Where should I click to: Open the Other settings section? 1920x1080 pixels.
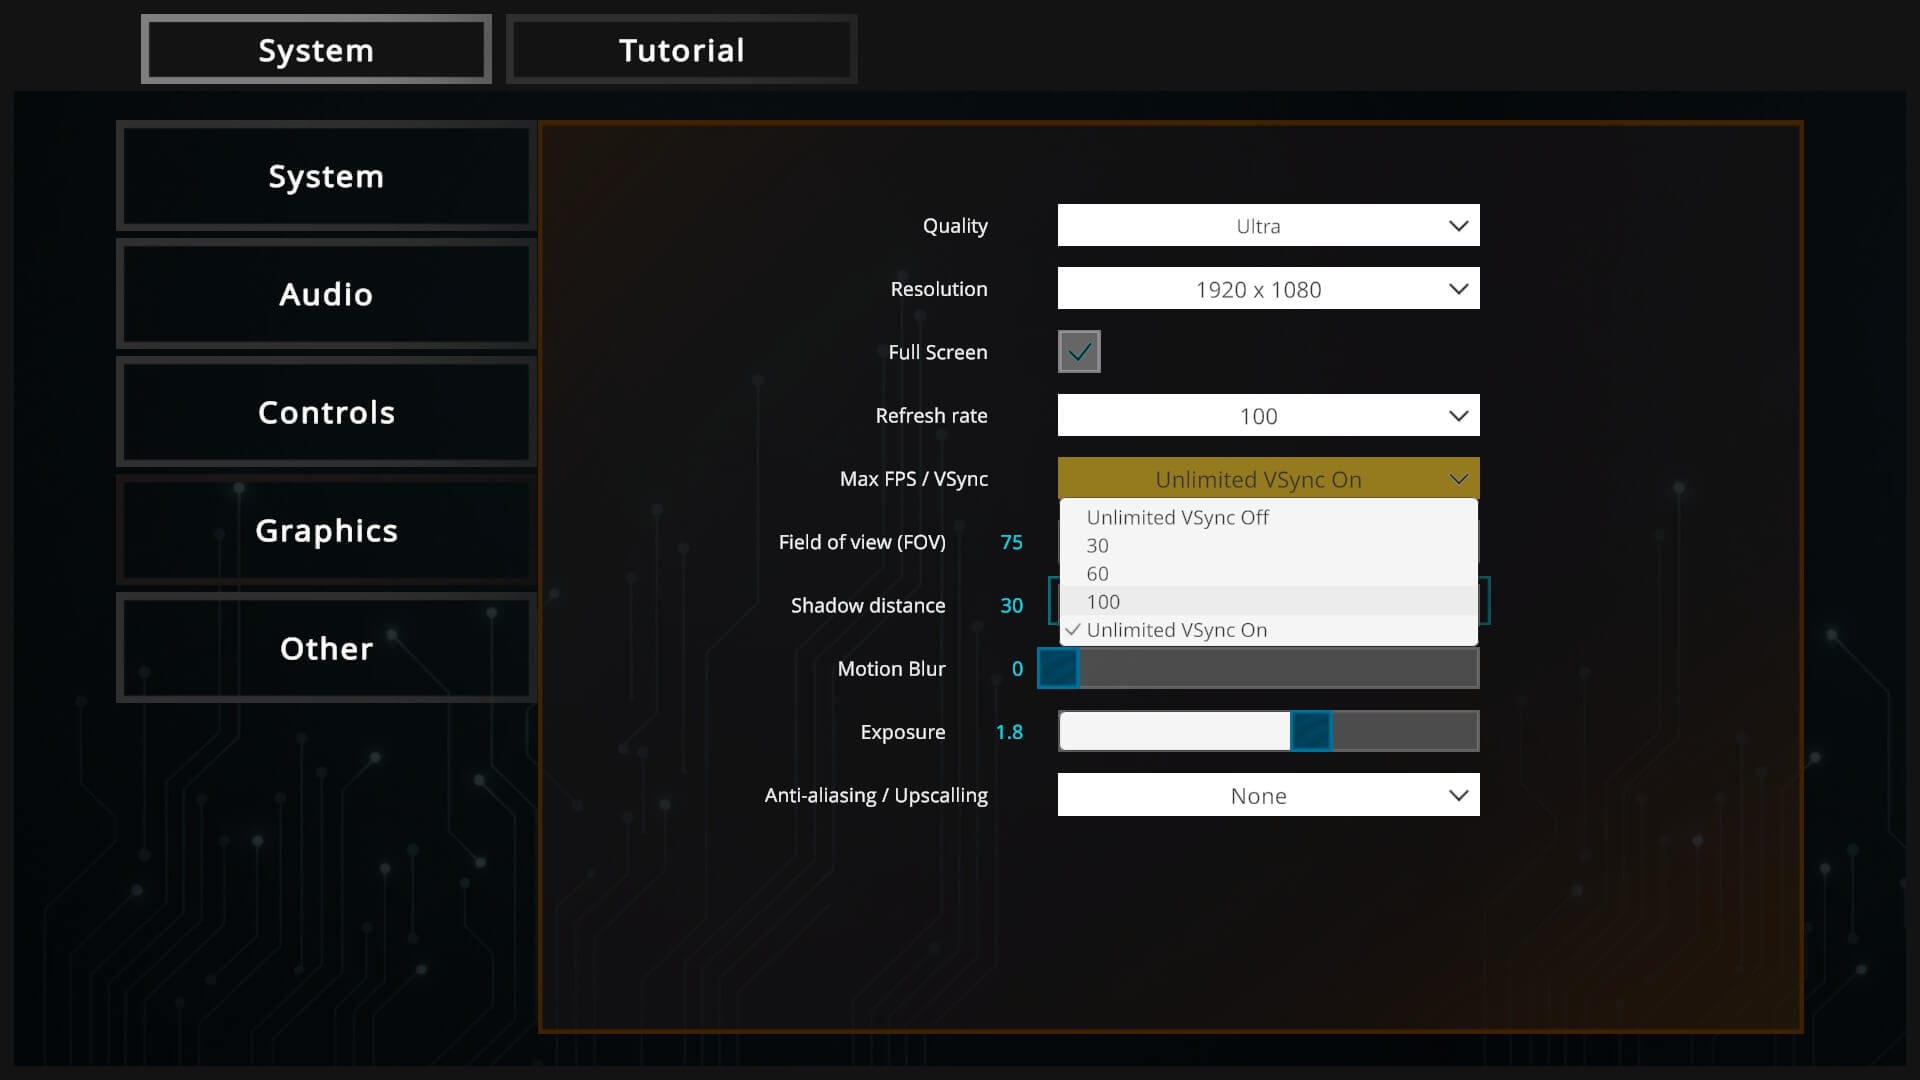point(326,648)
